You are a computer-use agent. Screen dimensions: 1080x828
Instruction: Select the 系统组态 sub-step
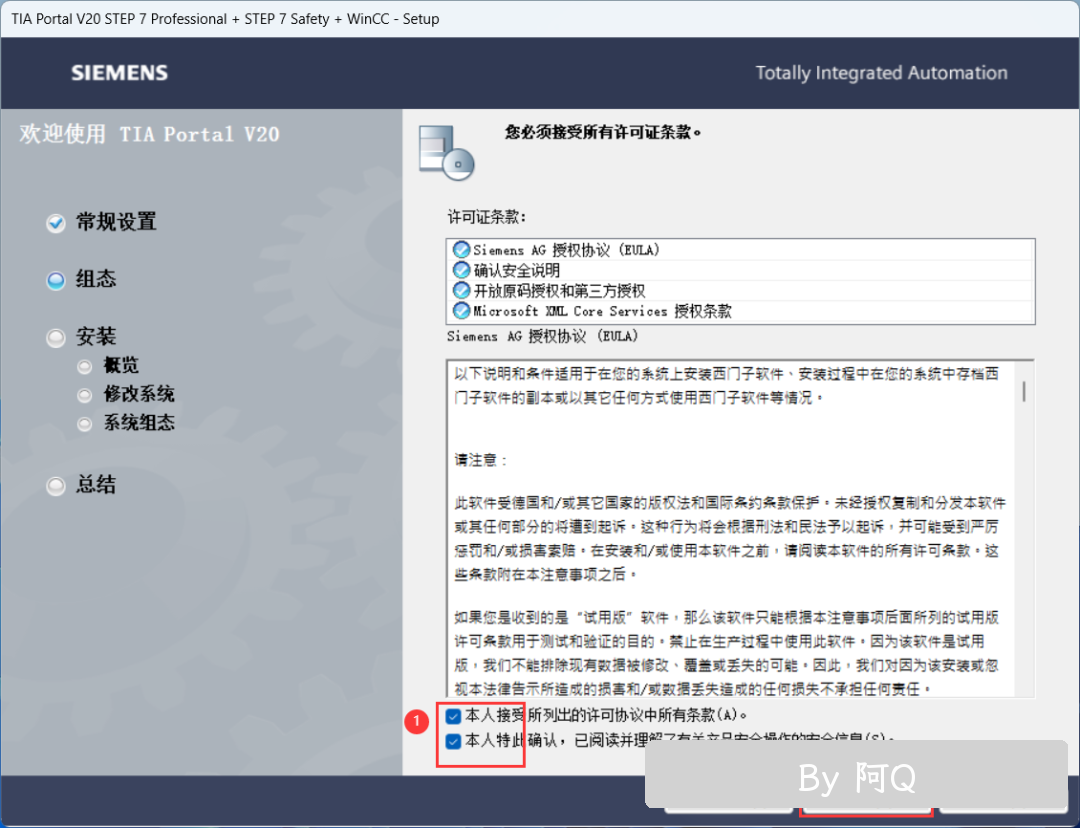click(x=139, y=422)
